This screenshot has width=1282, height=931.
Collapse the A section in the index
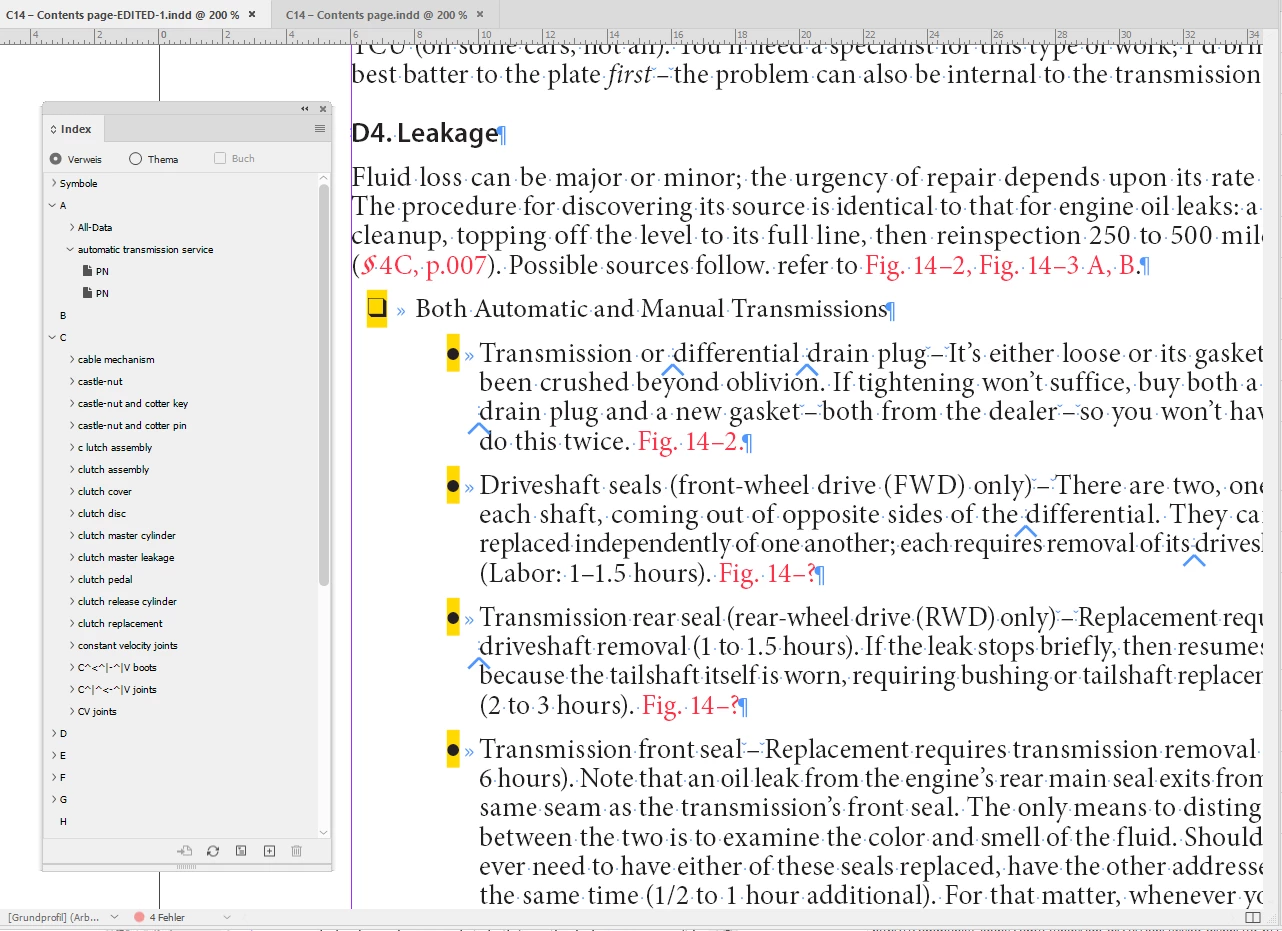coord(53,205)
